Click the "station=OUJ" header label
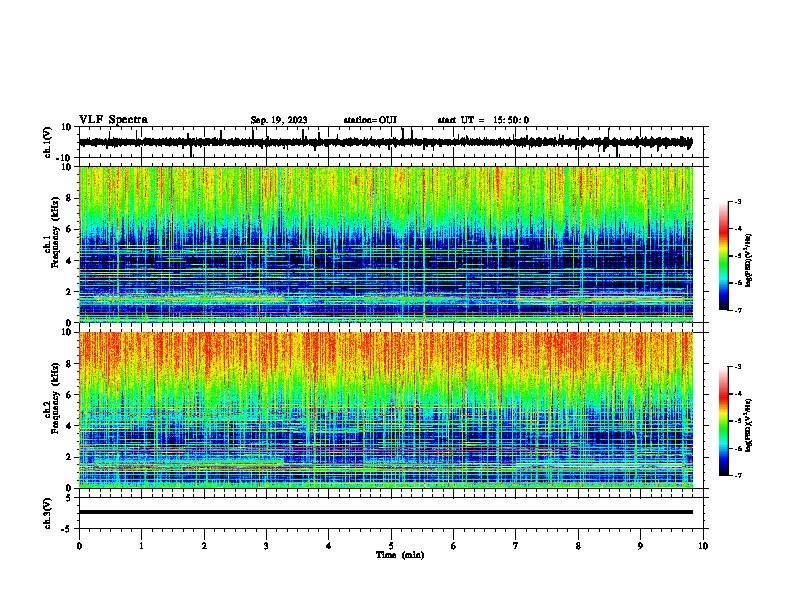792x612 pixels. tap(370, 120)
